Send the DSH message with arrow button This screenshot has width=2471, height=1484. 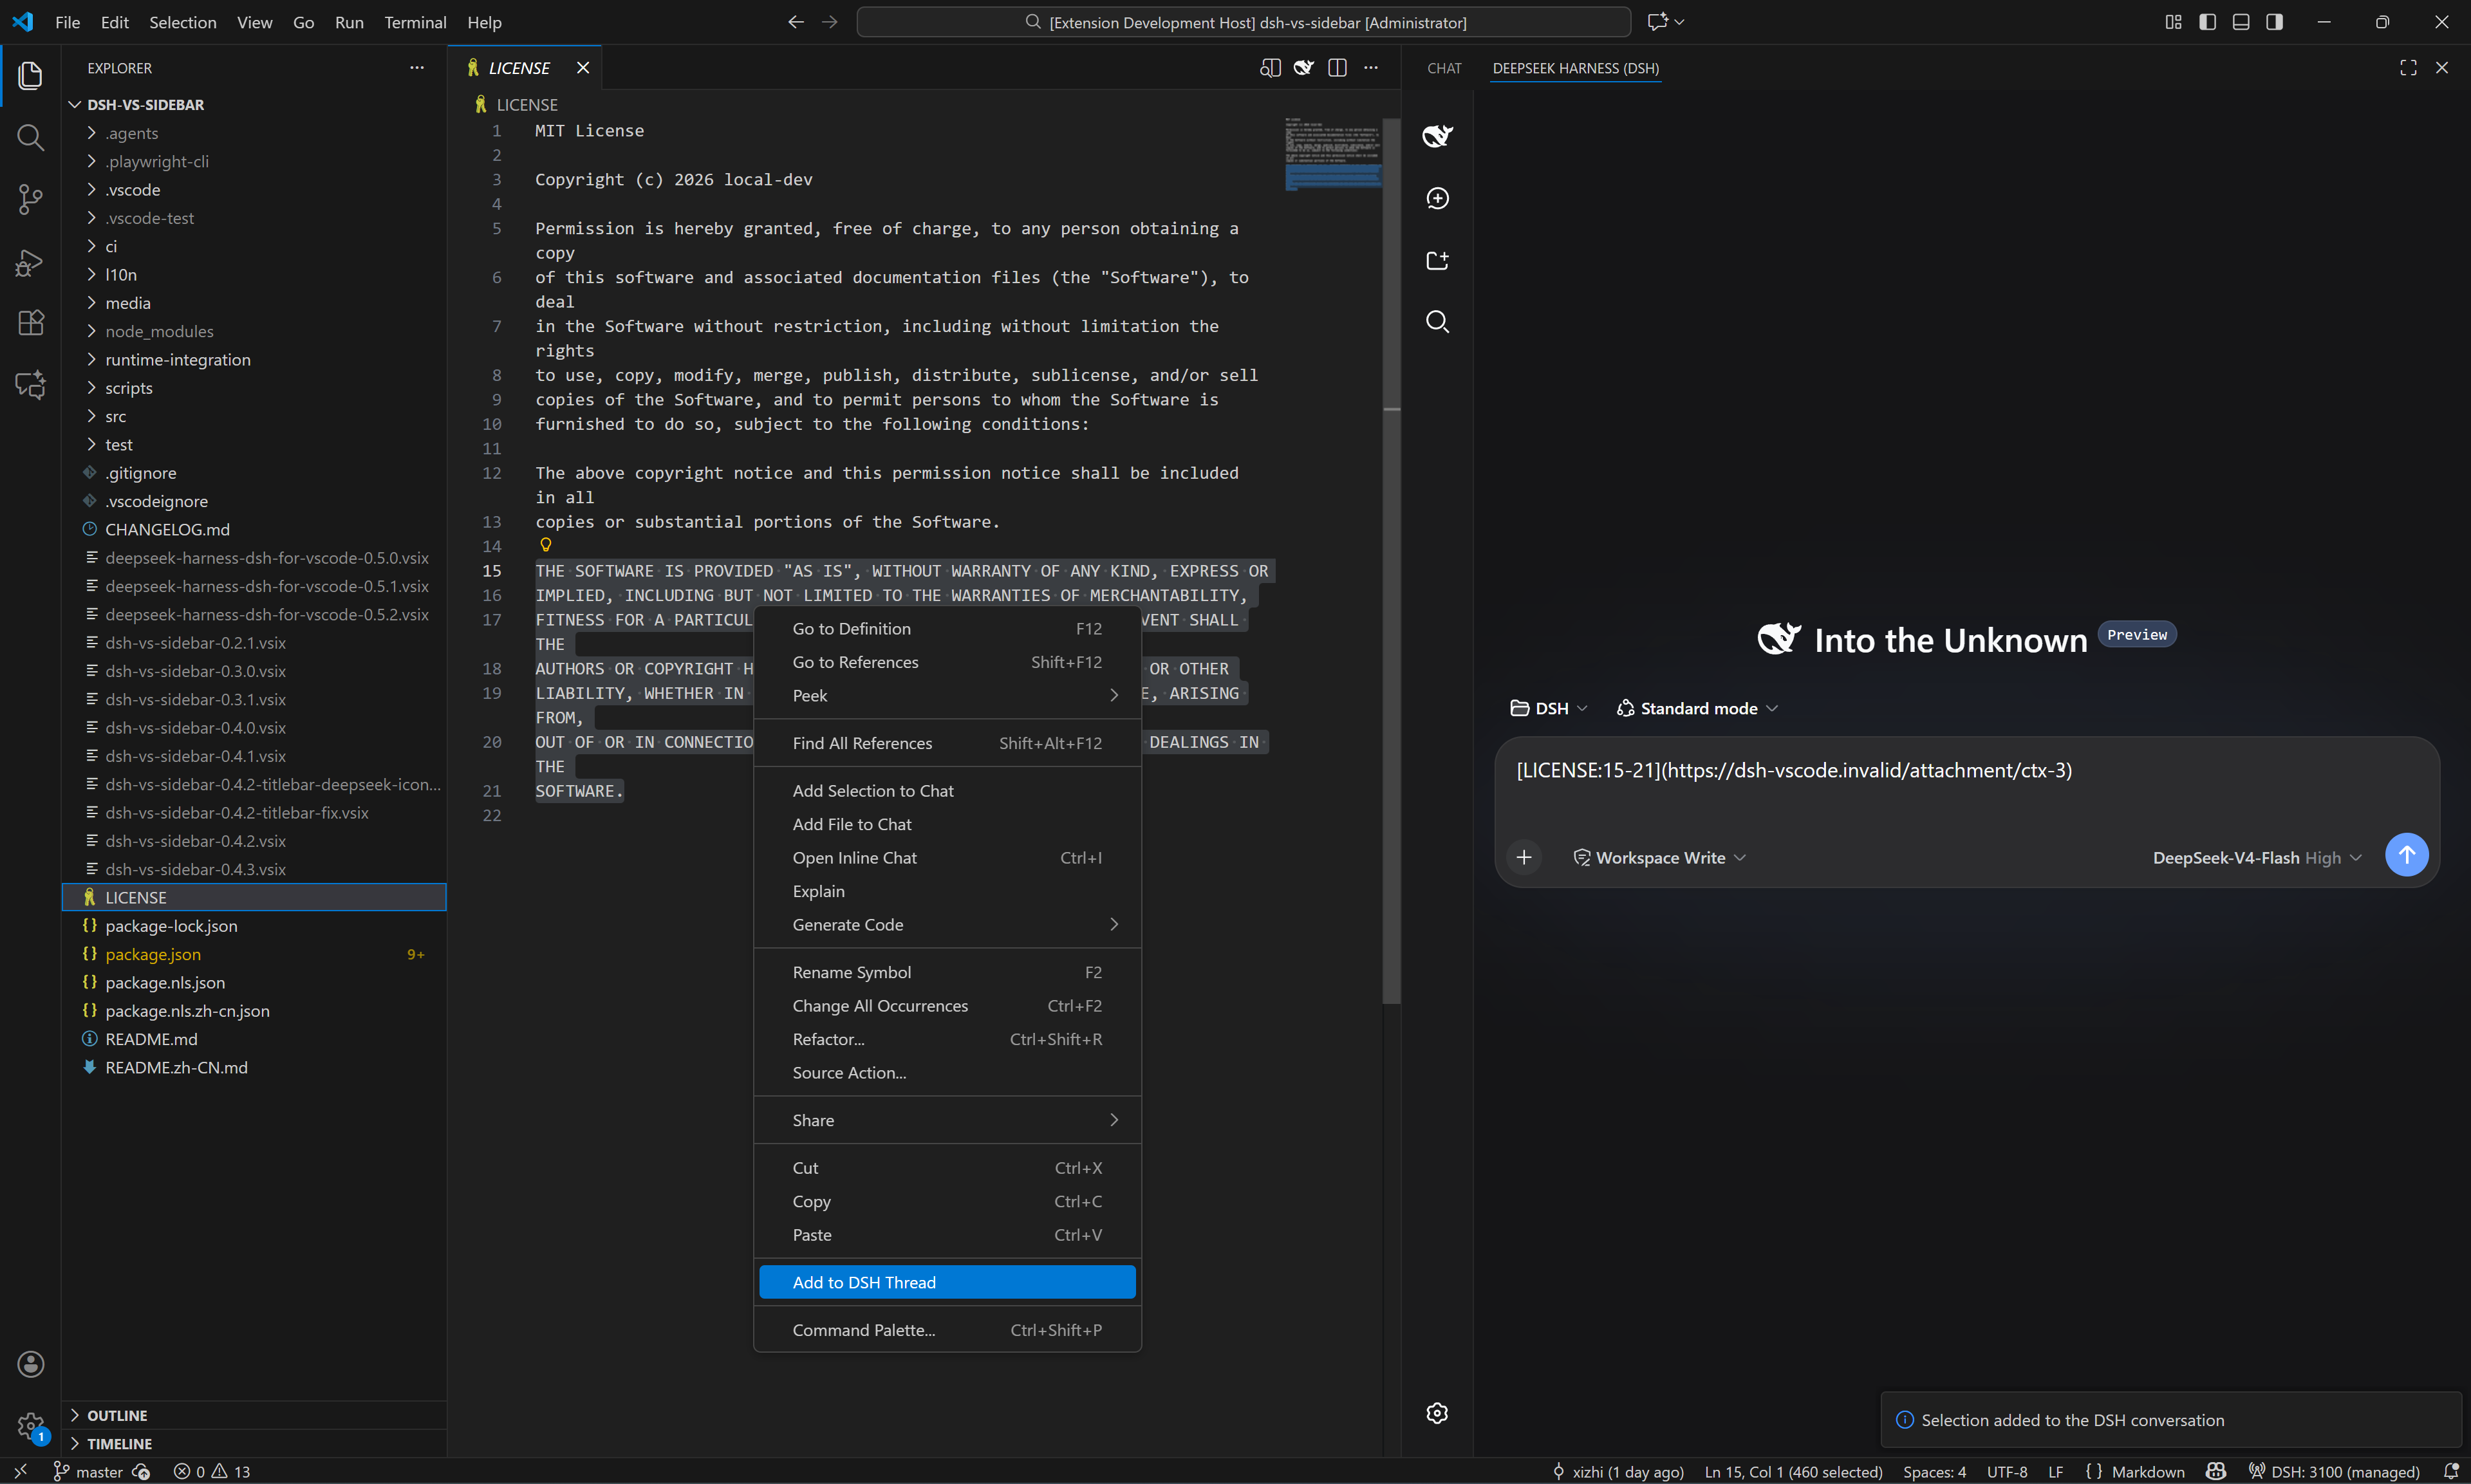pyautogui.click(x=2406, y=855)
